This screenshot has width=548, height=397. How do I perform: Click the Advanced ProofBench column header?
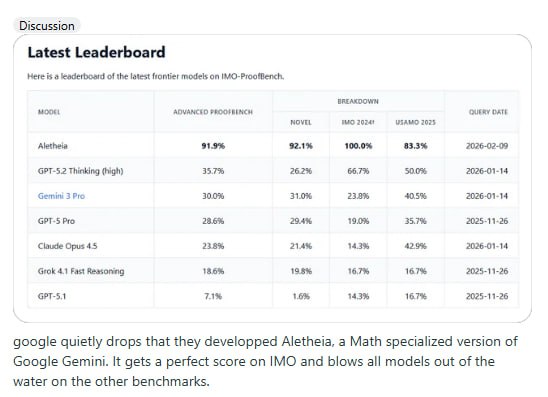213,112
